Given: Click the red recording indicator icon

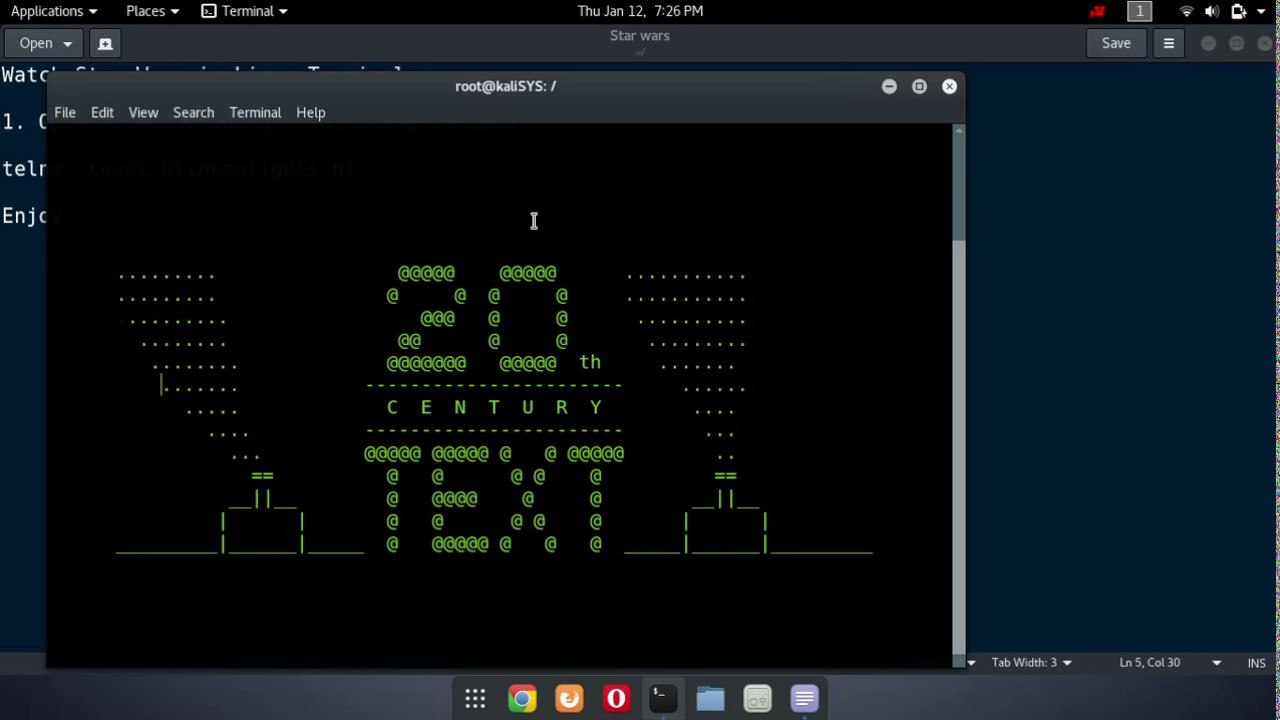Looking at the screenshot, I should pos(1098,11).
